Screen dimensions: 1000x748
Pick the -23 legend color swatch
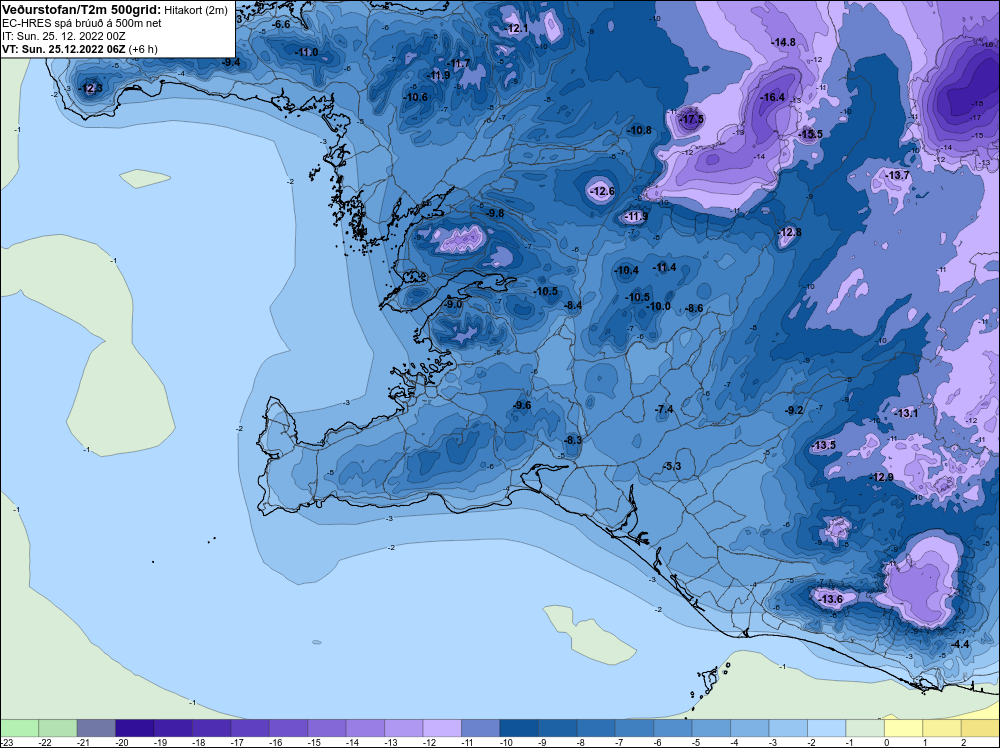19,728
